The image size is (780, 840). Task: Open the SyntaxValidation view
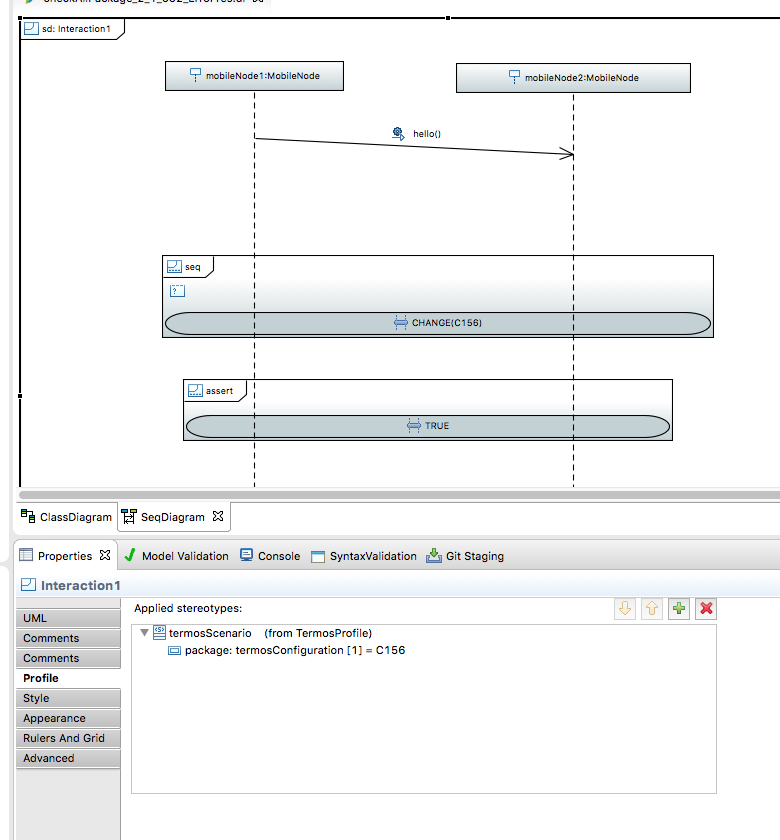373,556
